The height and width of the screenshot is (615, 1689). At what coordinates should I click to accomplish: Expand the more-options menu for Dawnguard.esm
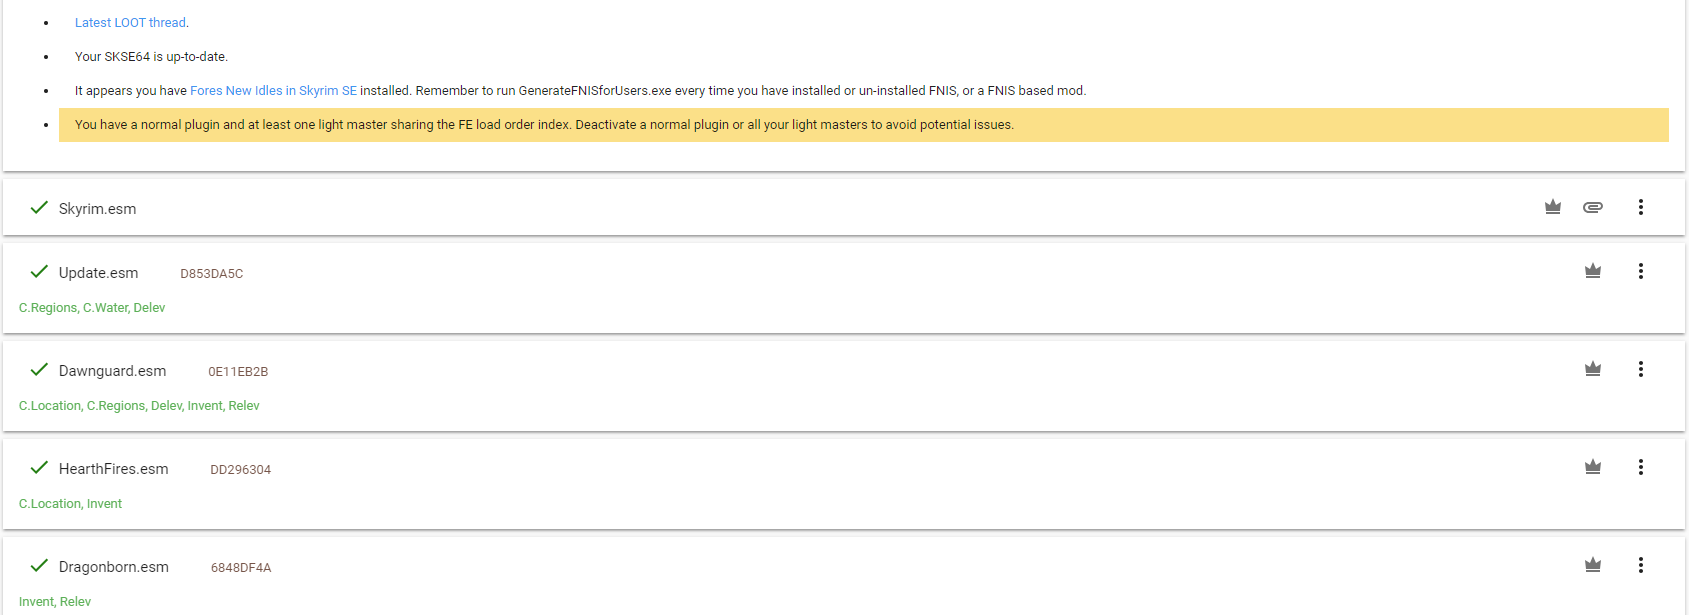point(1641,369)
